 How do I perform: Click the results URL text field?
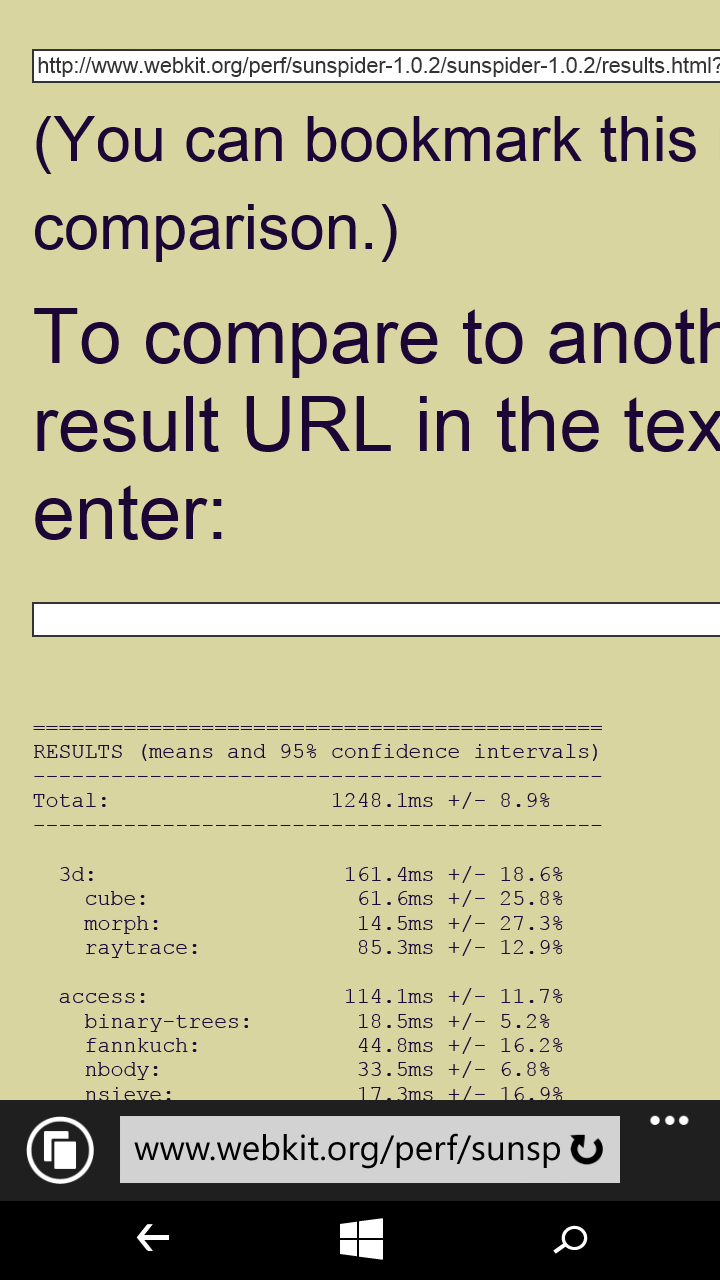coord(376,66)
